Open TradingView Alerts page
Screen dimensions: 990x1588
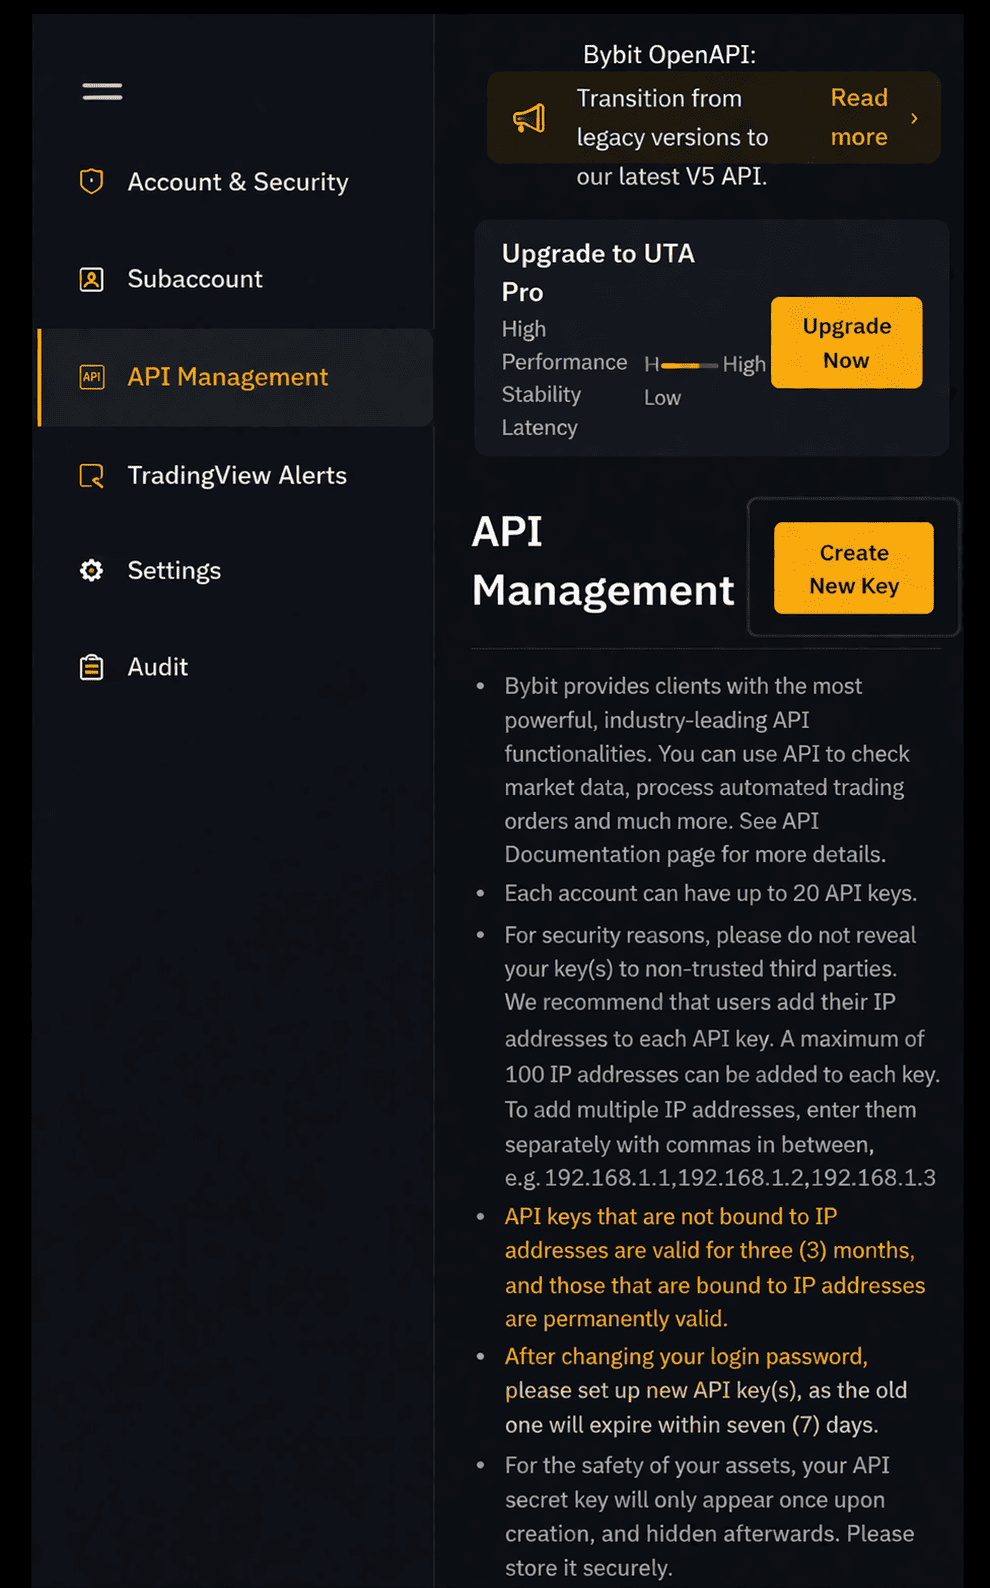coord(235,475)
